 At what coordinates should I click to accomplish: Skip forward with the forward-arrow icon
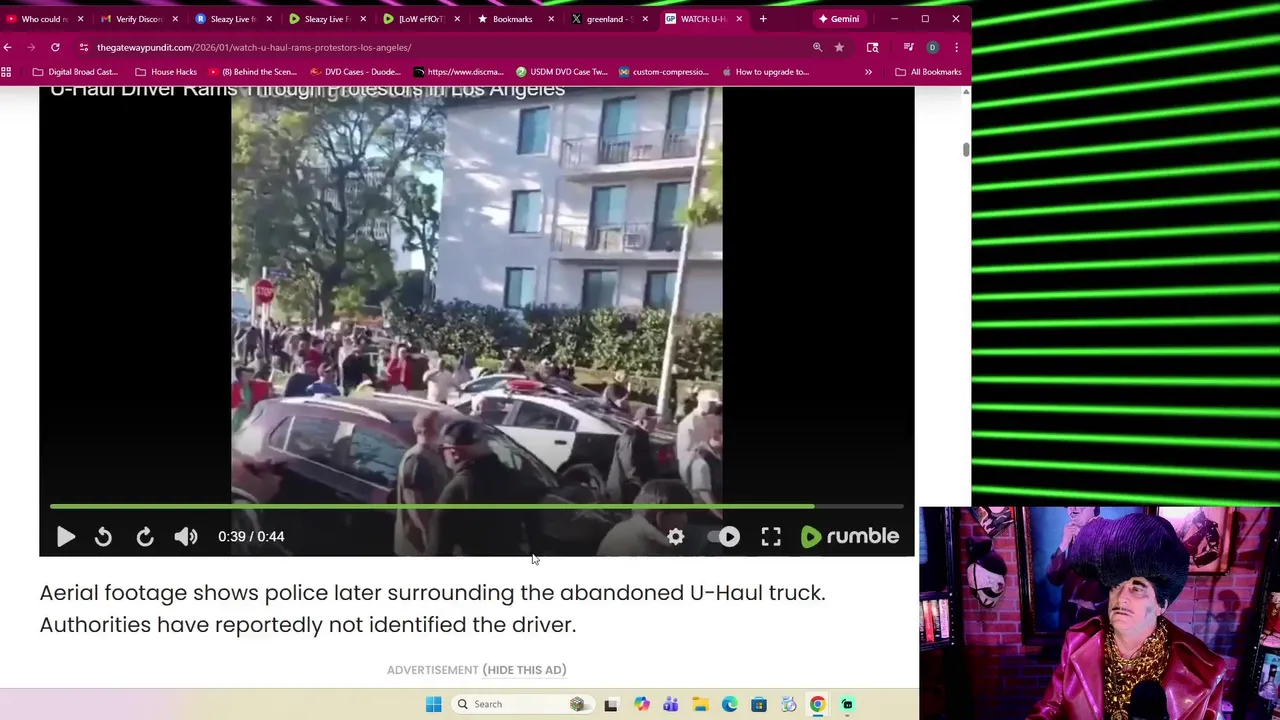[145, 537]
